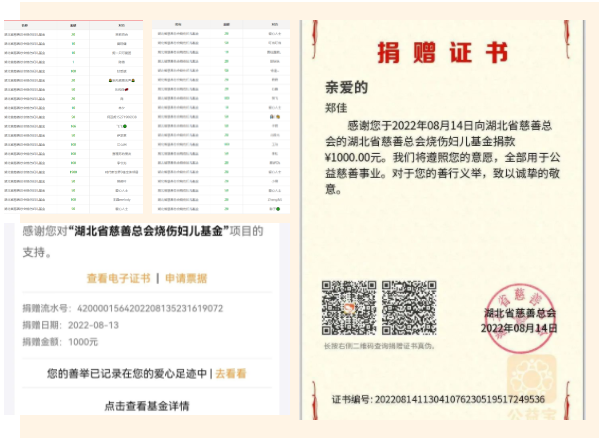Click the 亲爱的 greeting text

(x=346, y=87)
